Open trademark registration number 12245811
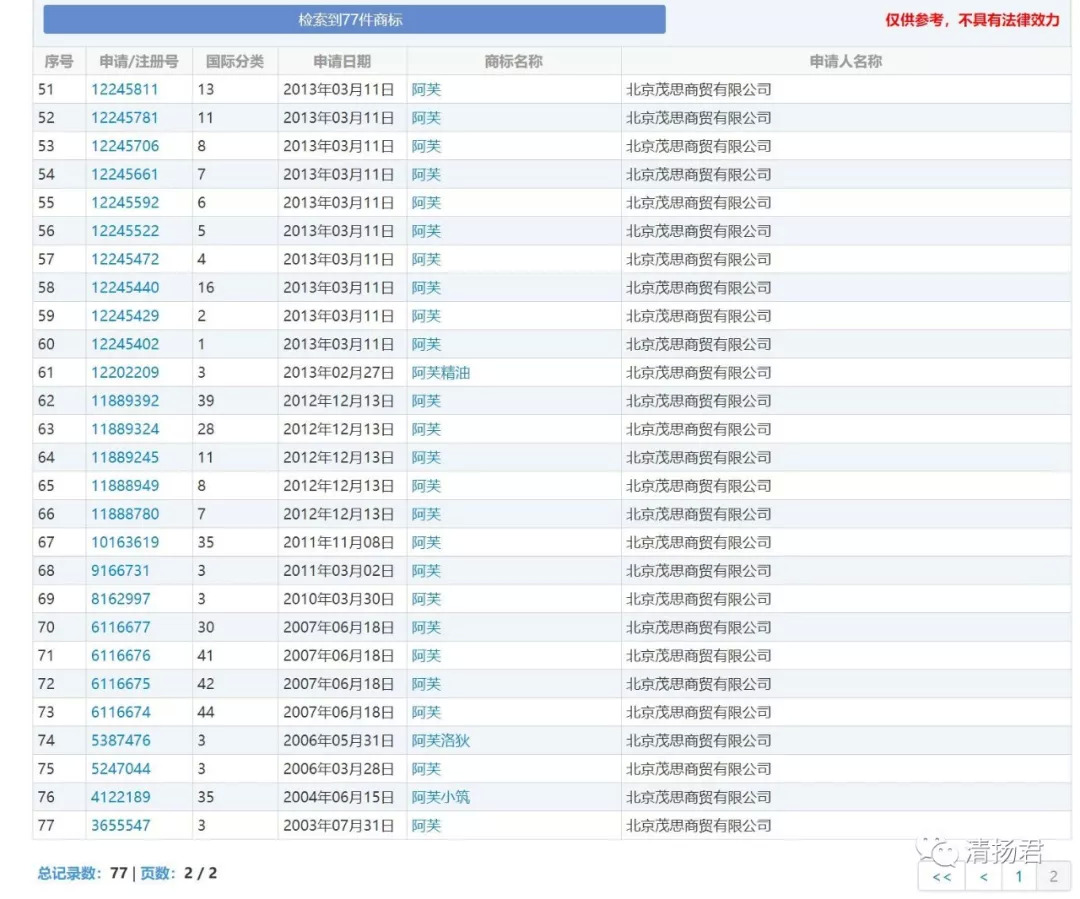Screen dimensions: 1080x899 (x=125, y=90)
